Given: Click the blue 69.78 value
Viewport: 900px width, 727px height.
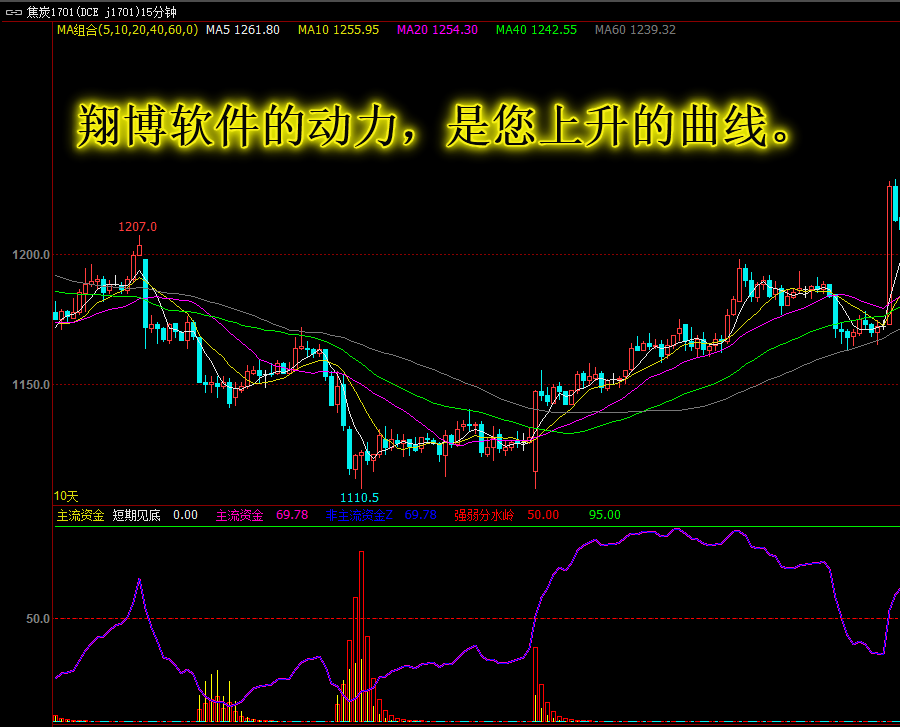Looking at the screenshot, I should [x=421, y=515].
